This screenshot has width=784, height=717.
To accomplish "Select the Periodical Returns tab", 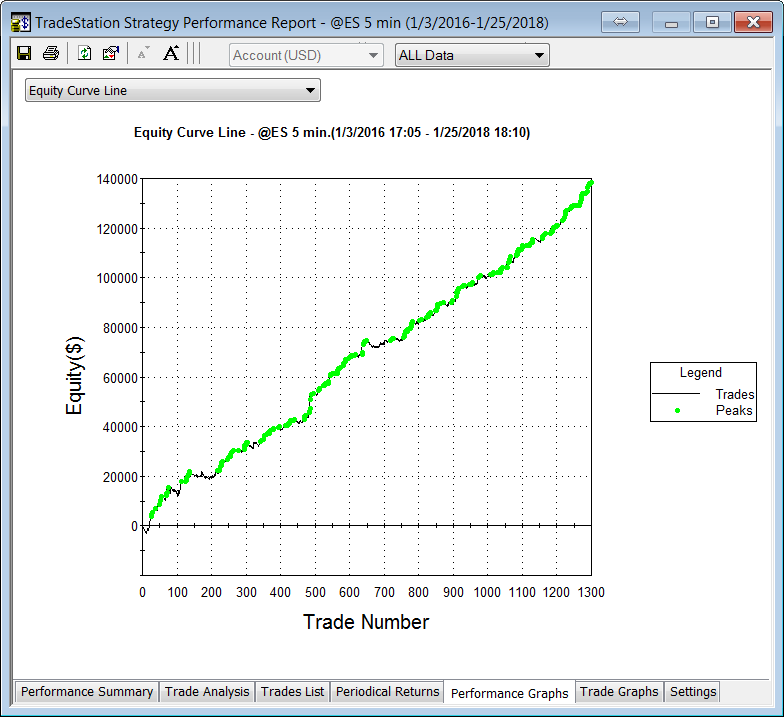I will (x=387, y=691).
